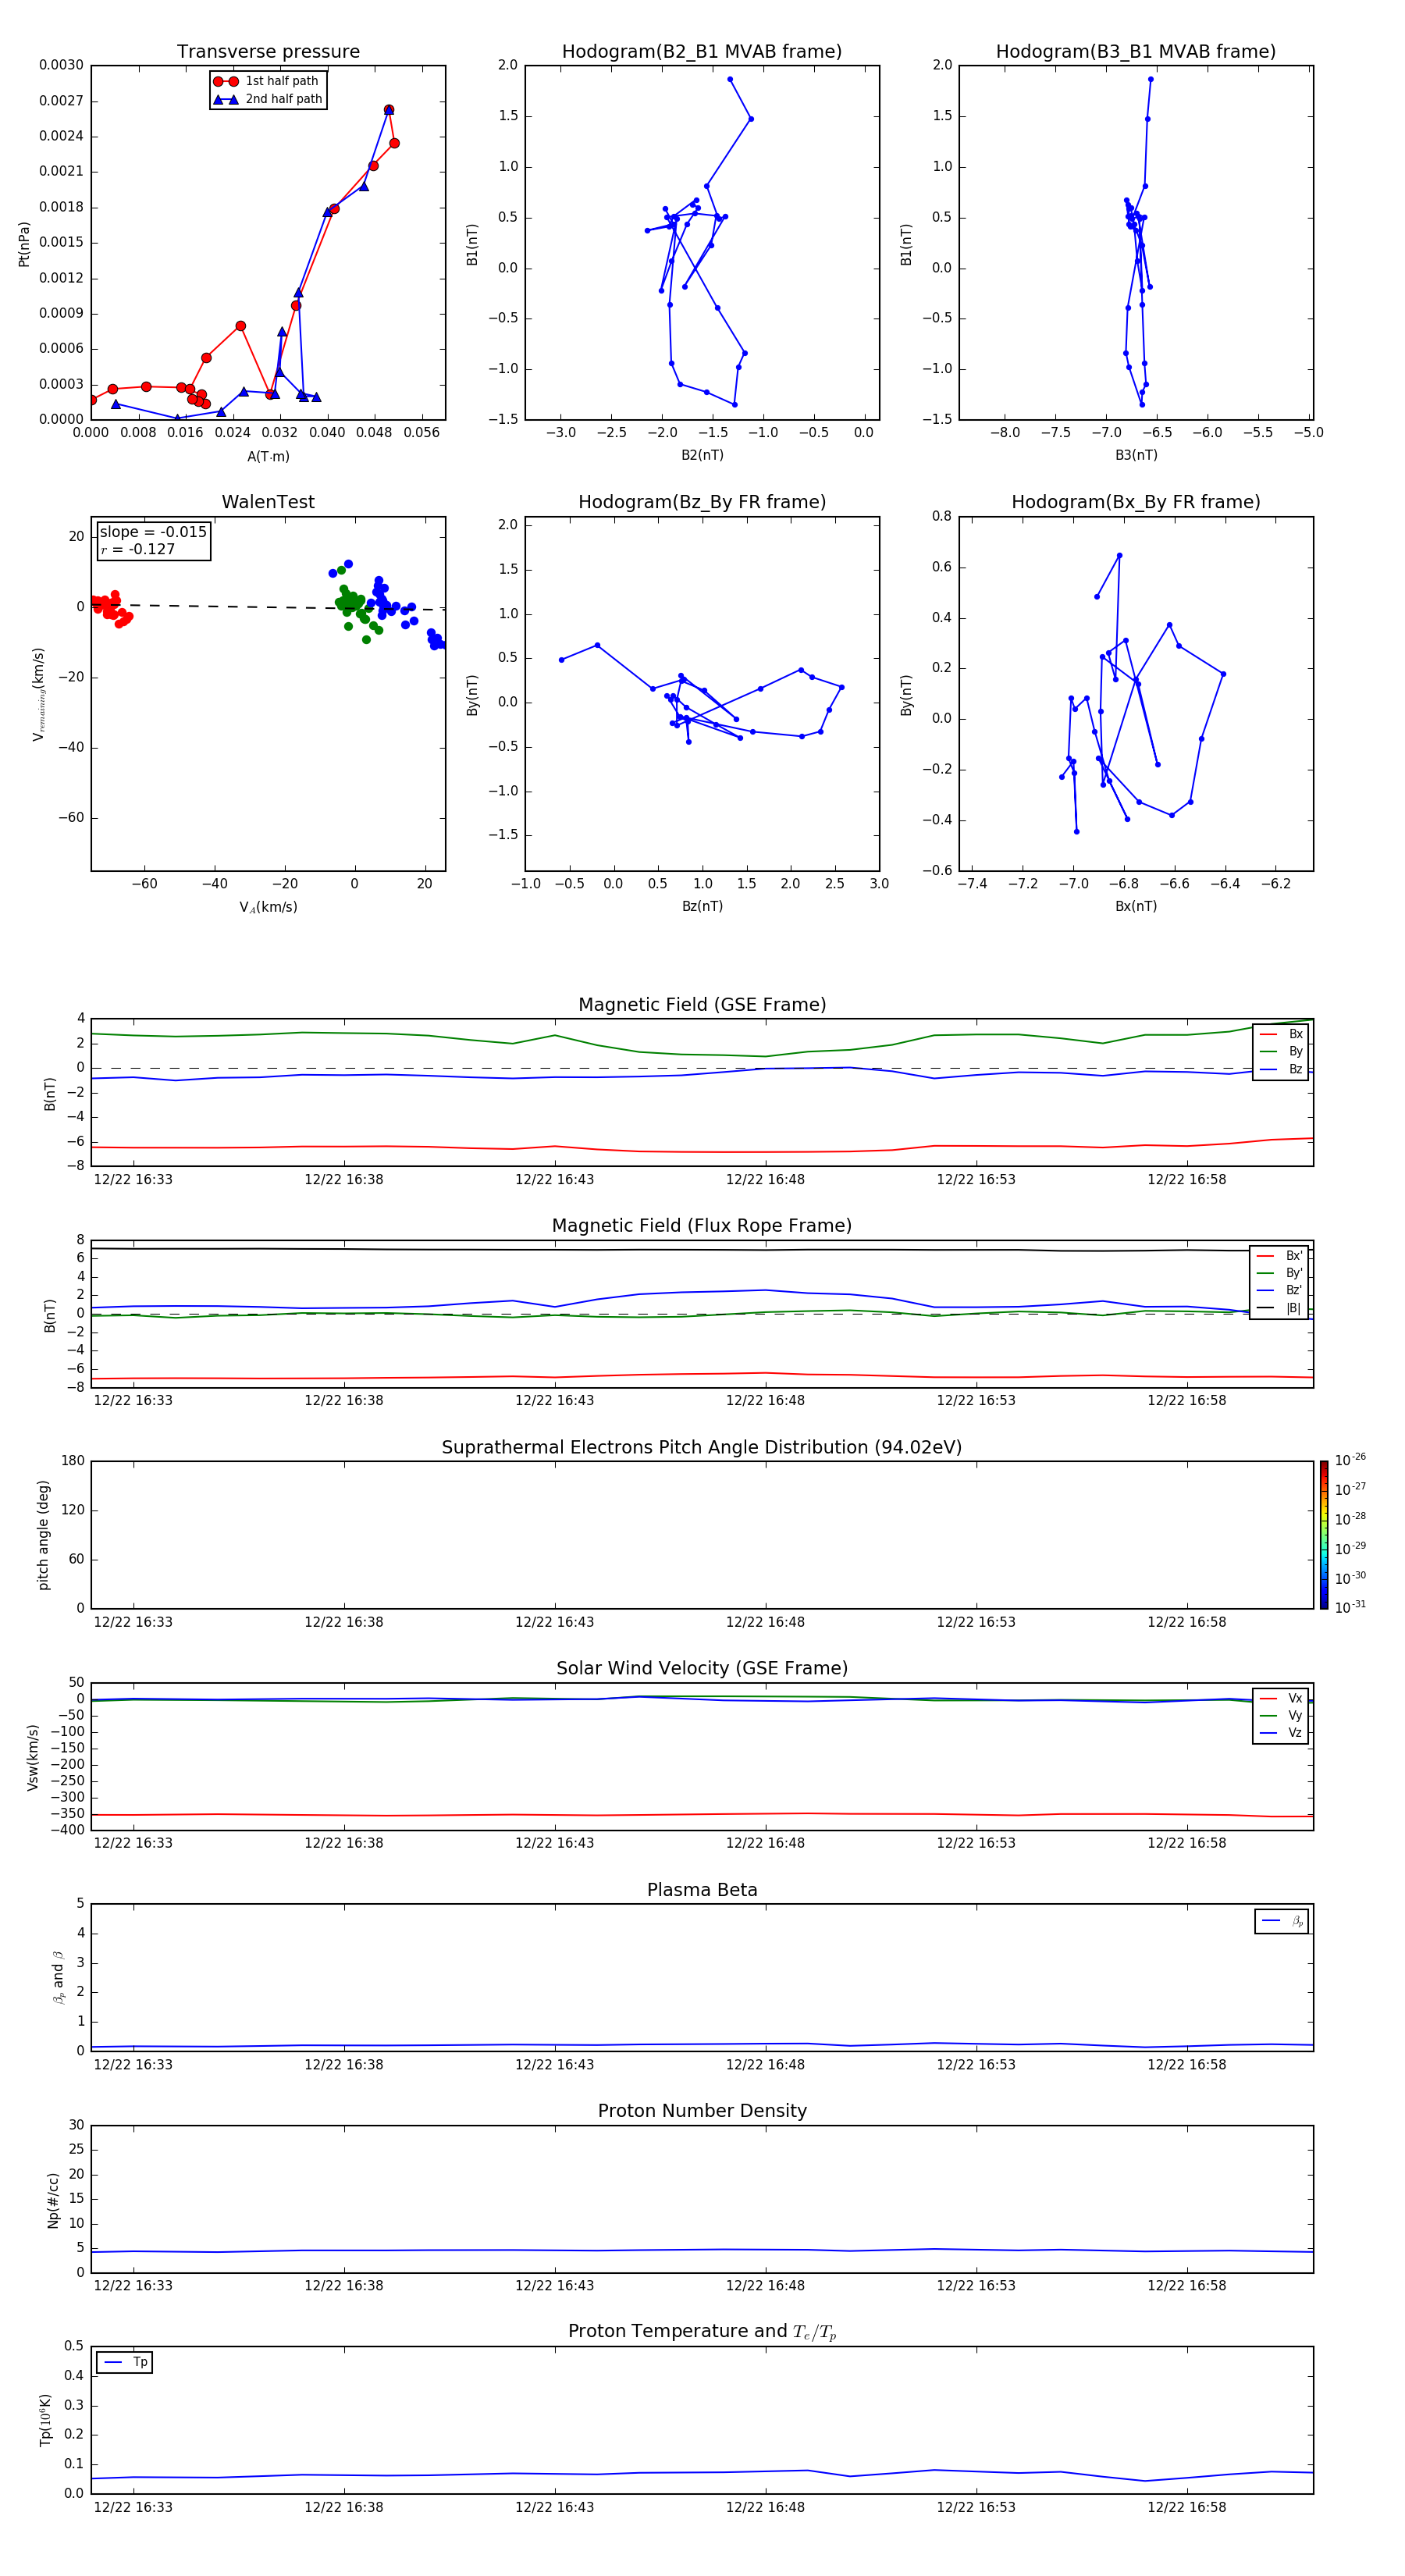
Task: Click the "2nd half path" legend entry
Action: click(x=268, y=99)
